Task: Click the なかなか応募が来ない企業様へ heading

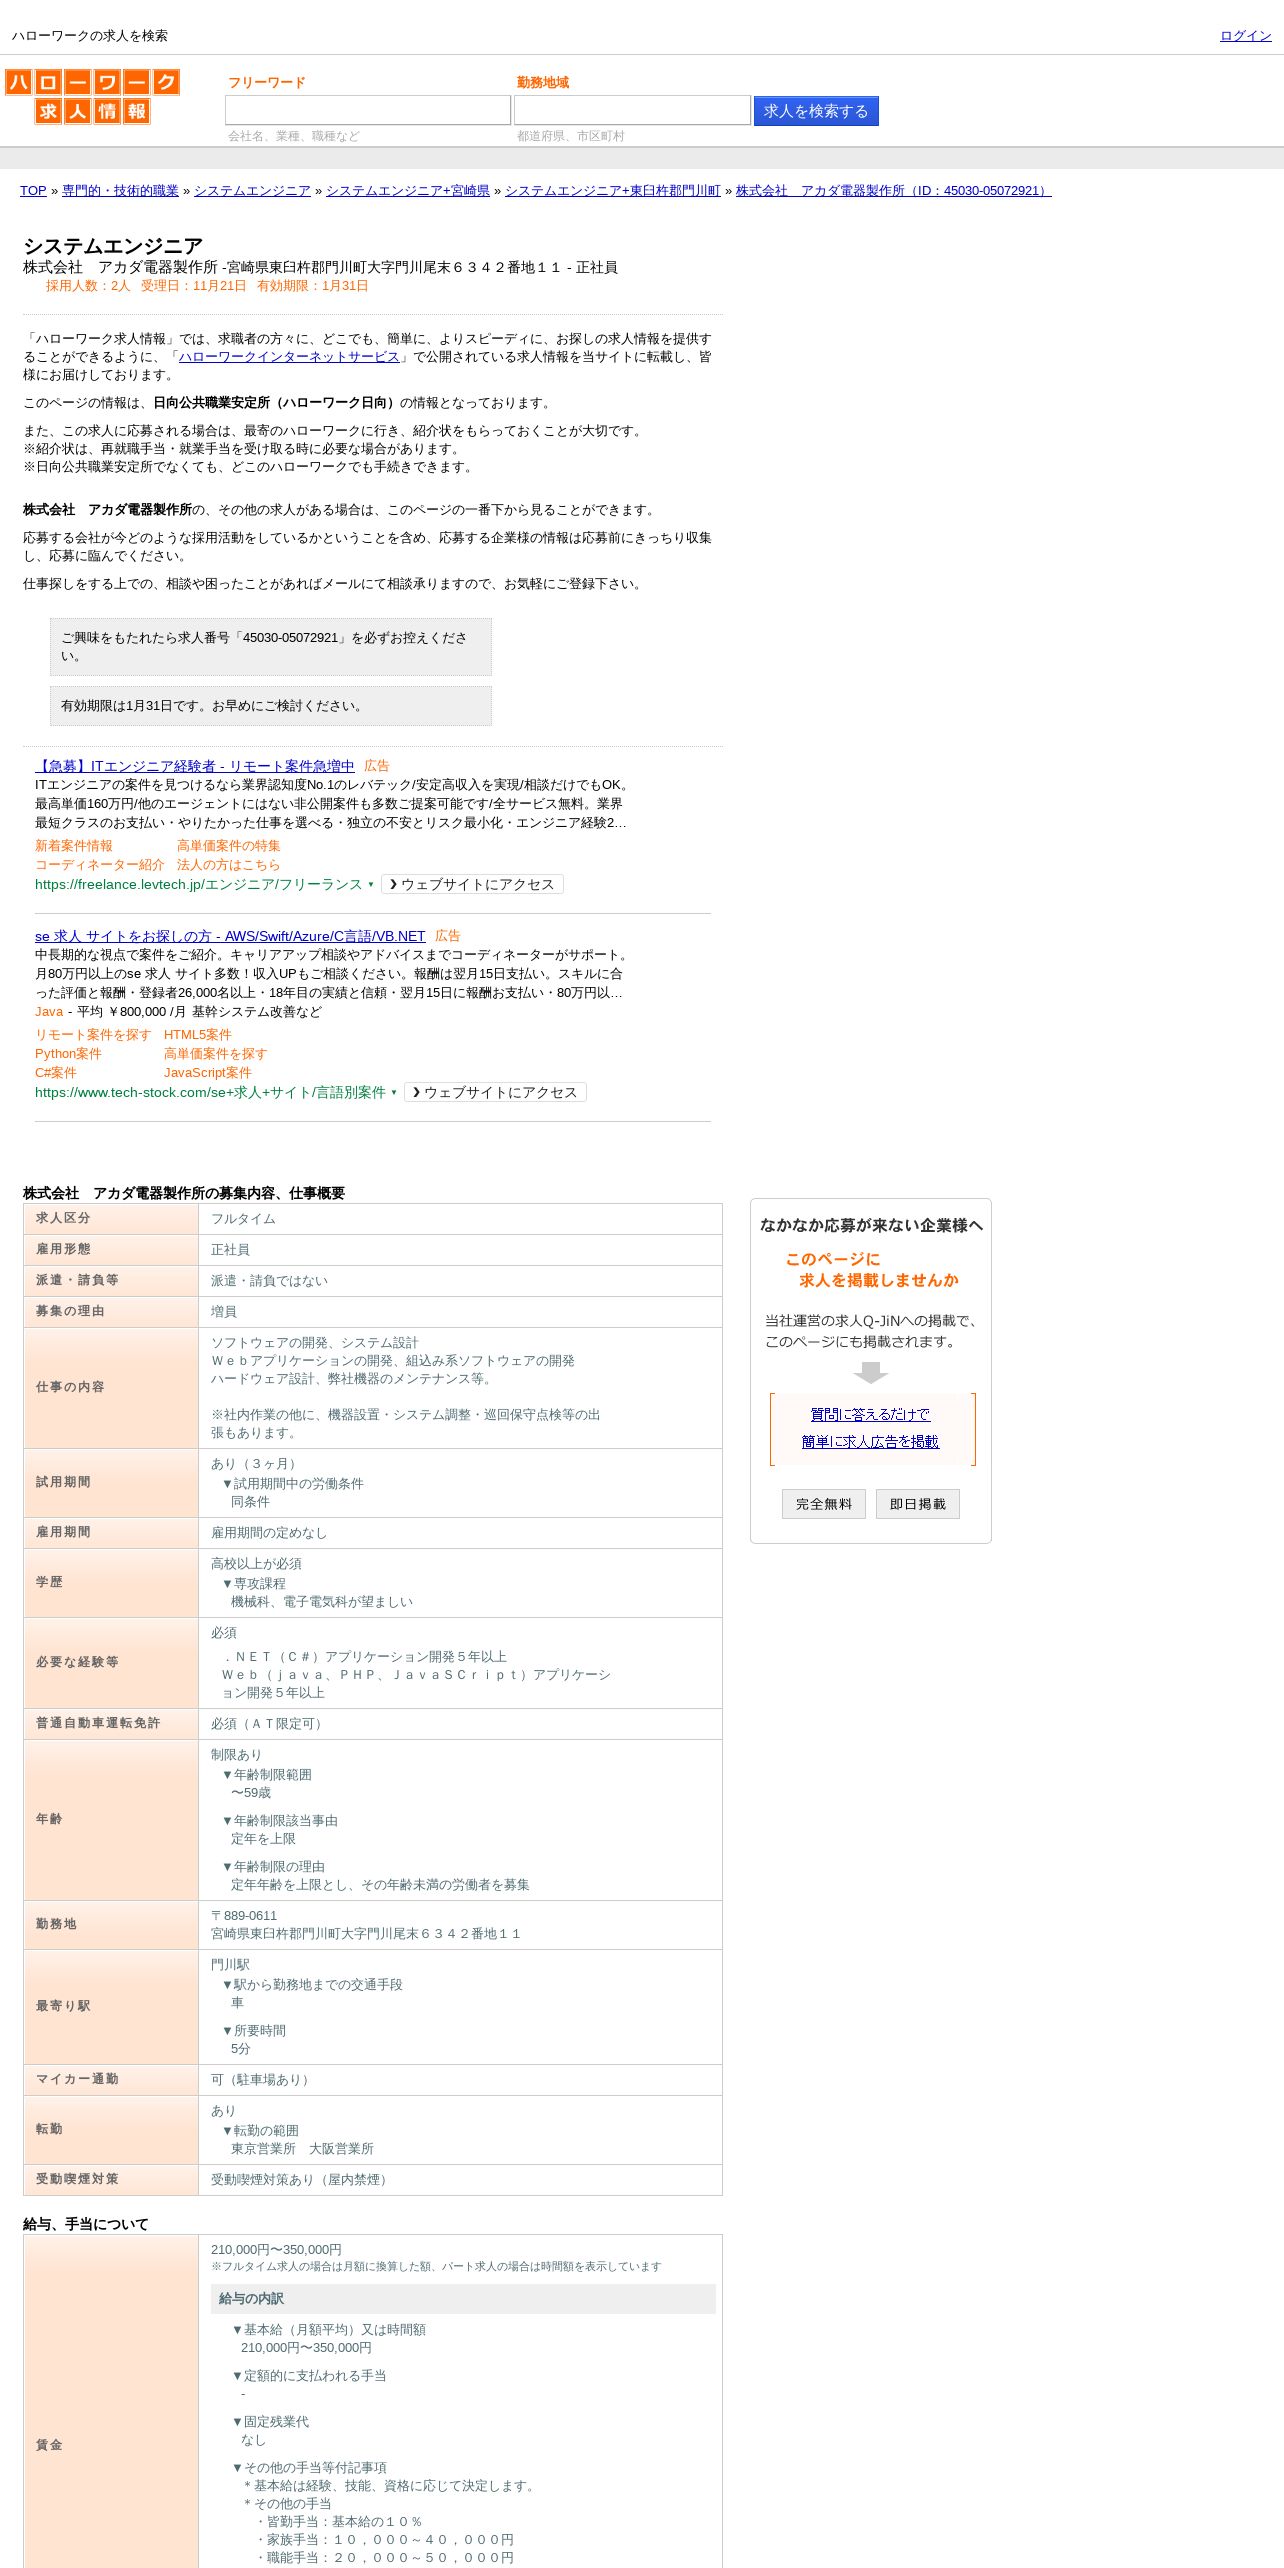Action: point(871,1225)
